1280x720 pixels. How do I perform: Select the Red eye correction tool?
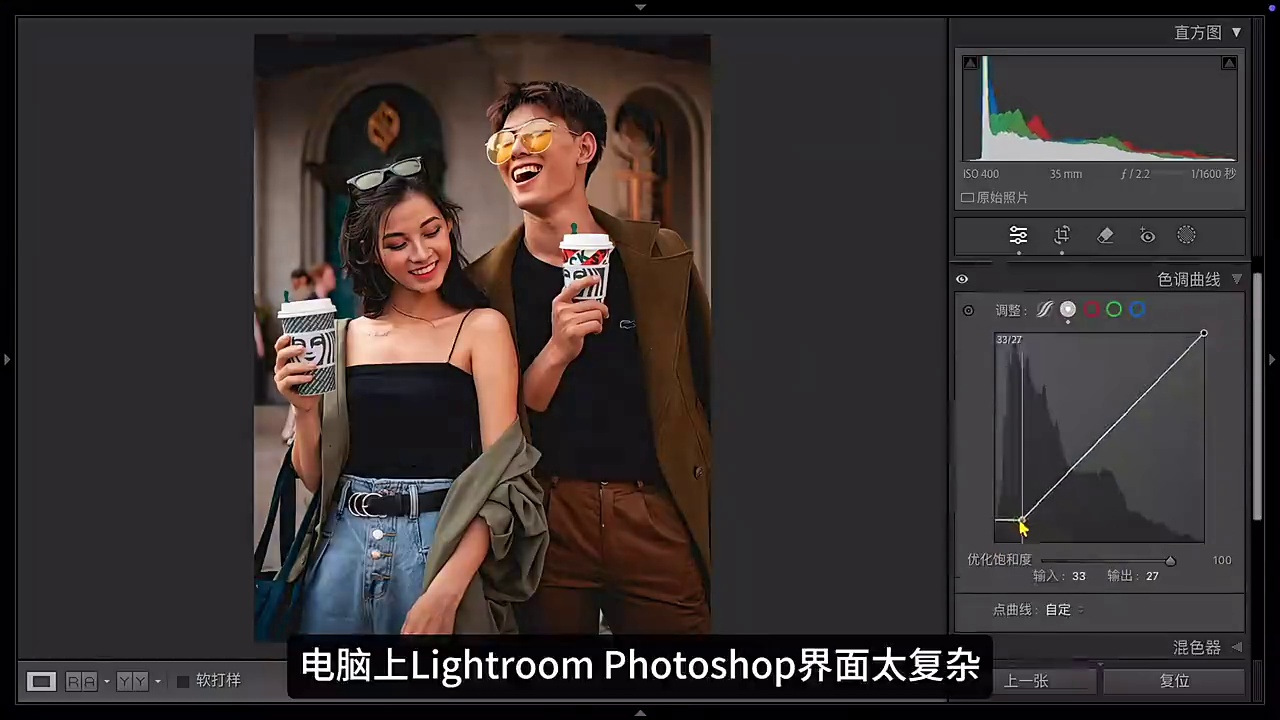1147,236
